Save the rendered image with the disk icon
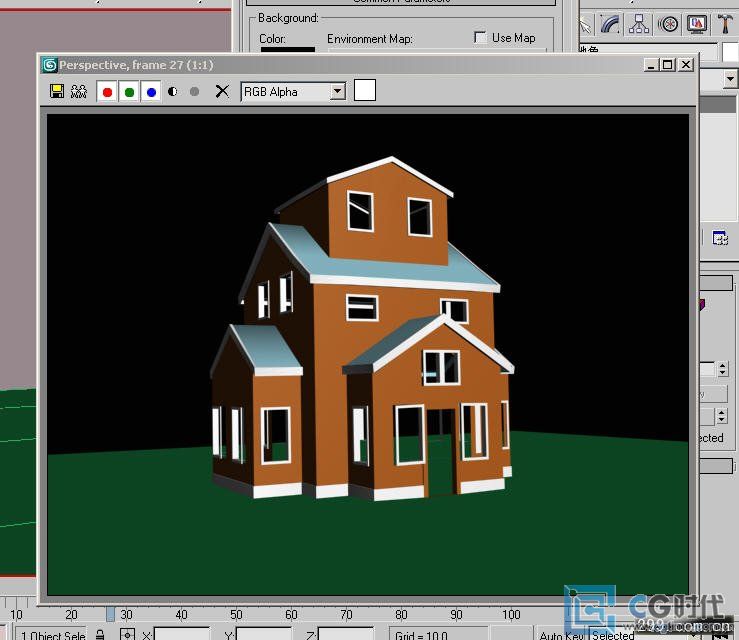 pos(57,91)
